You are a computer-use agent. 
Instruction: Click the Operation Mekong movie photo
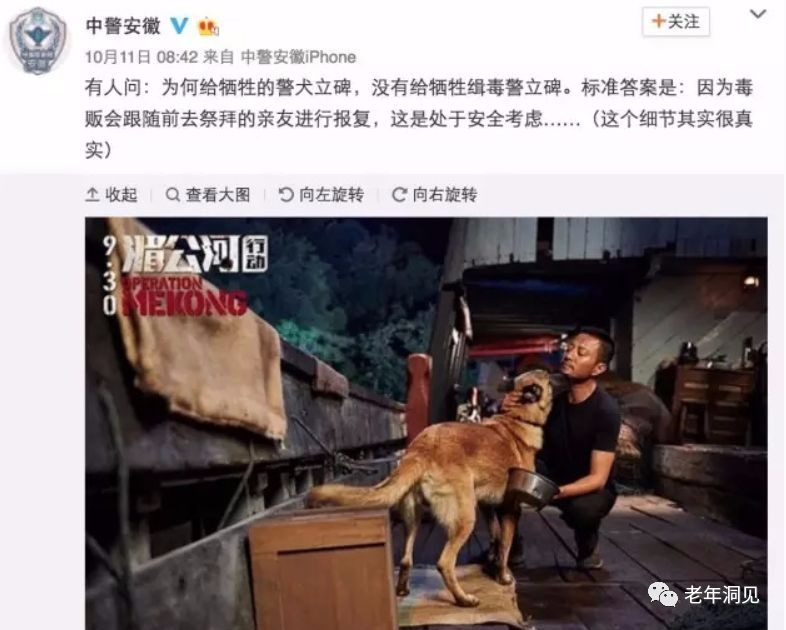point(426,423)
